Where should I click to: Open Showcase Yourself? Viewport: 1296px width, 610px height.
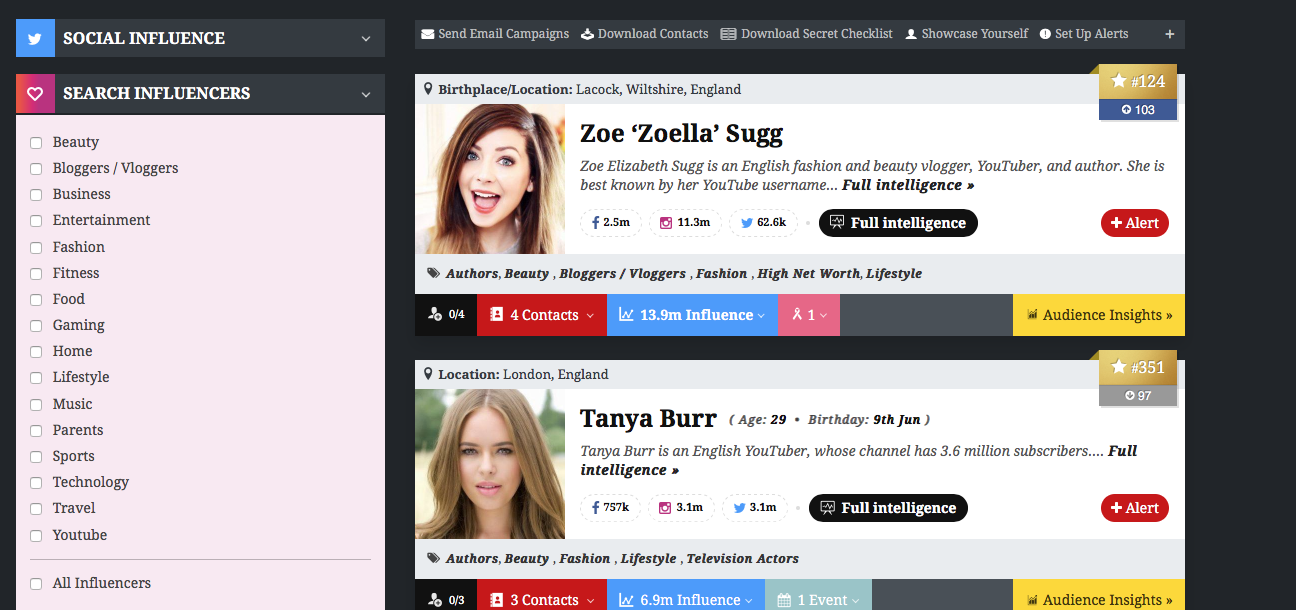pyautogui.click(x=966, y=34)
